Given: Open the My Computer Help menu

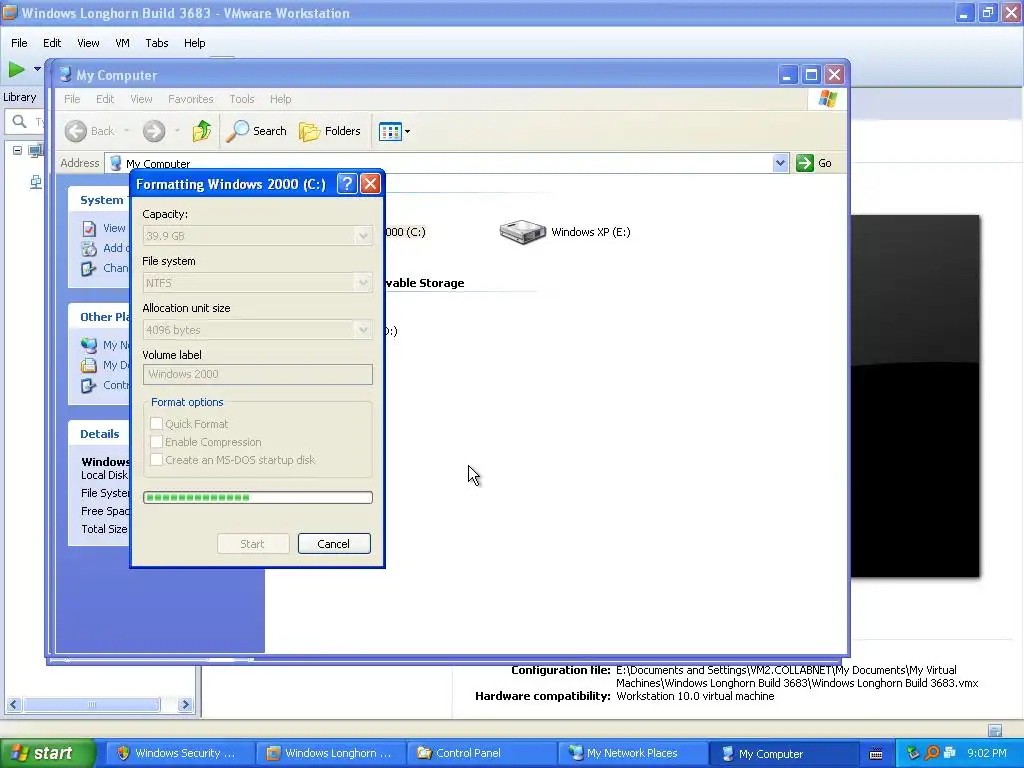Looking at the screenshot, I should coord(280,99).
